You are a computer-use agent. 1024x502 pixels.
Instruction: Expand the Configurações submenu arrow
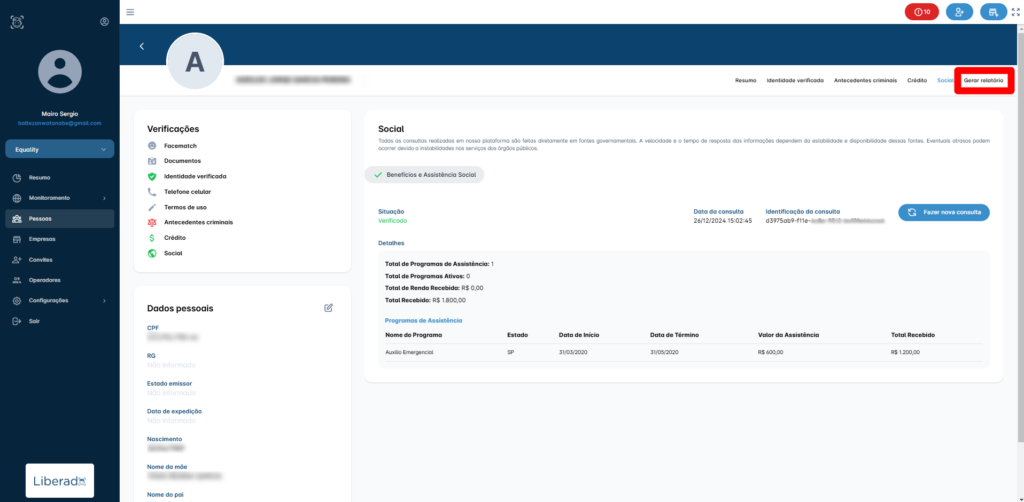click(x=104, y=300)
